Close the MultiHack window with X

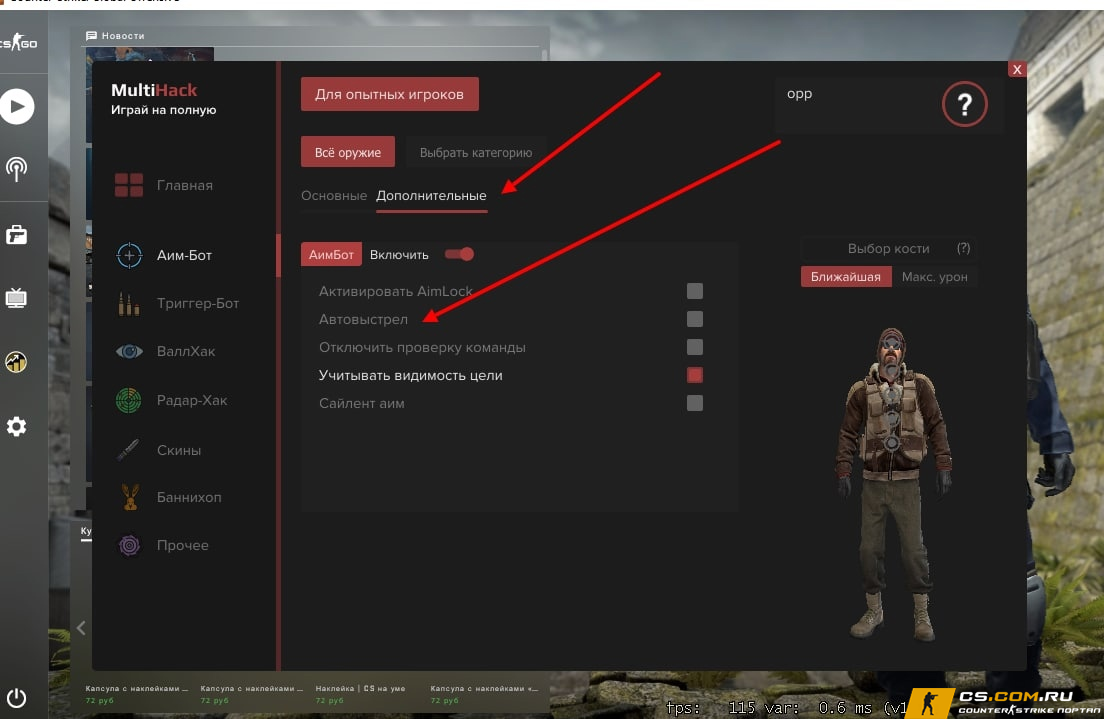[1017, 69]
